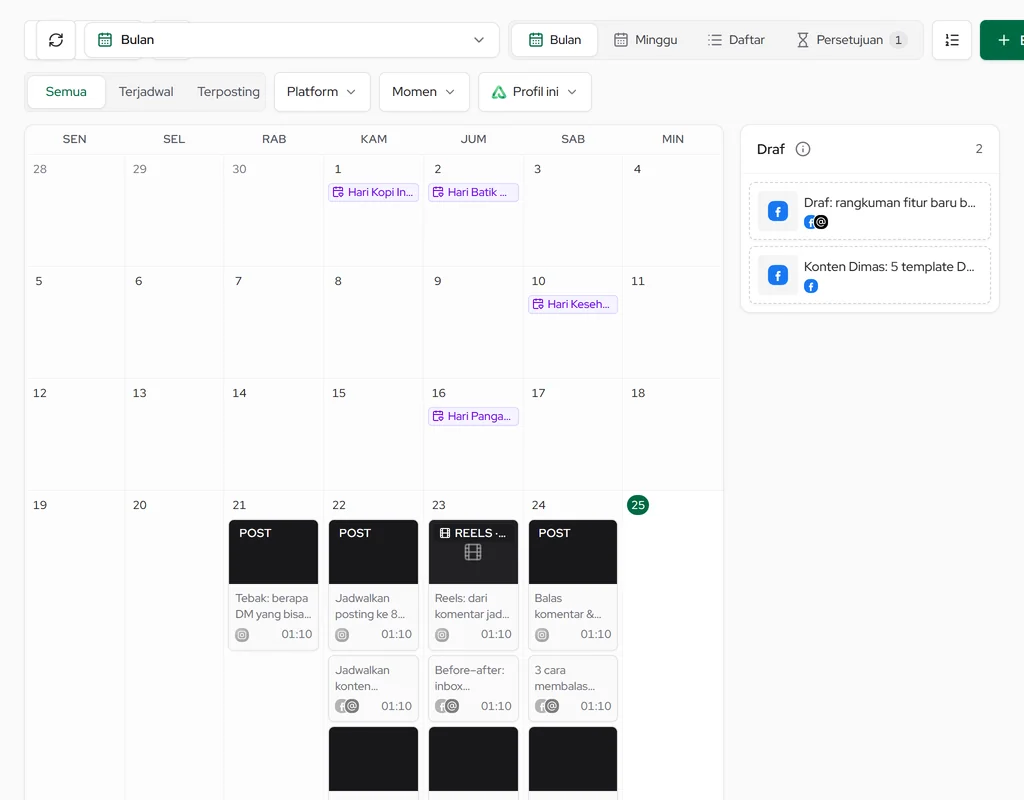Click the calendar icon in Bulan dropdown
1024x800 pixels.
pyautogui.click(x=105, y=40)
